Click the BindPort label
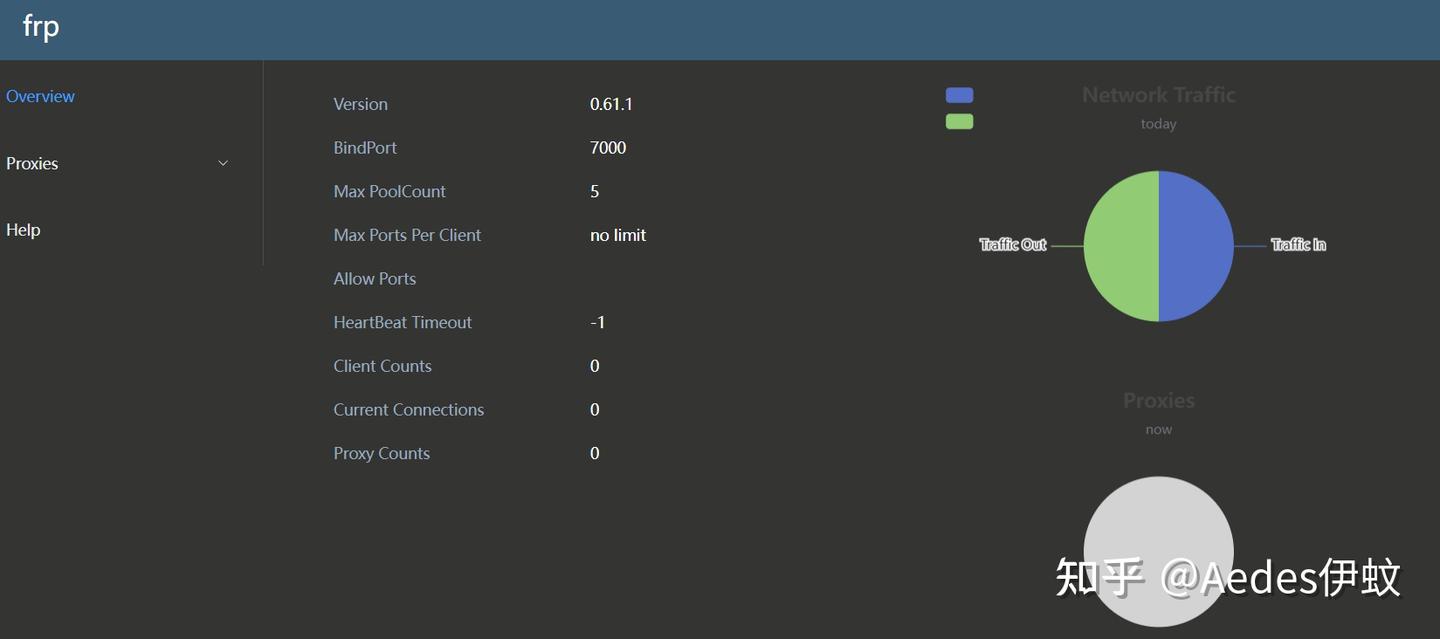Screen dimensions: 1440x639 365,148
